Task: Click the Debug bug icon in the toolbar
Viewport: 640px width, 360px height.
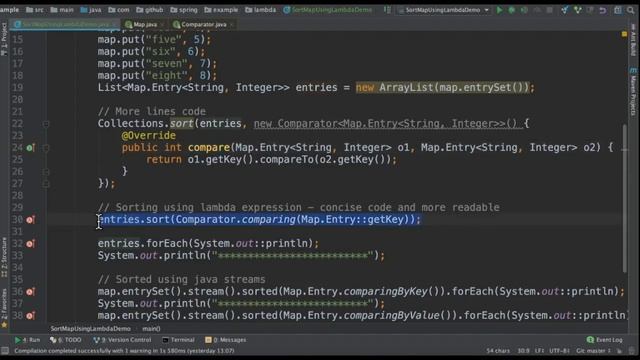Action: tap(511, 10)
